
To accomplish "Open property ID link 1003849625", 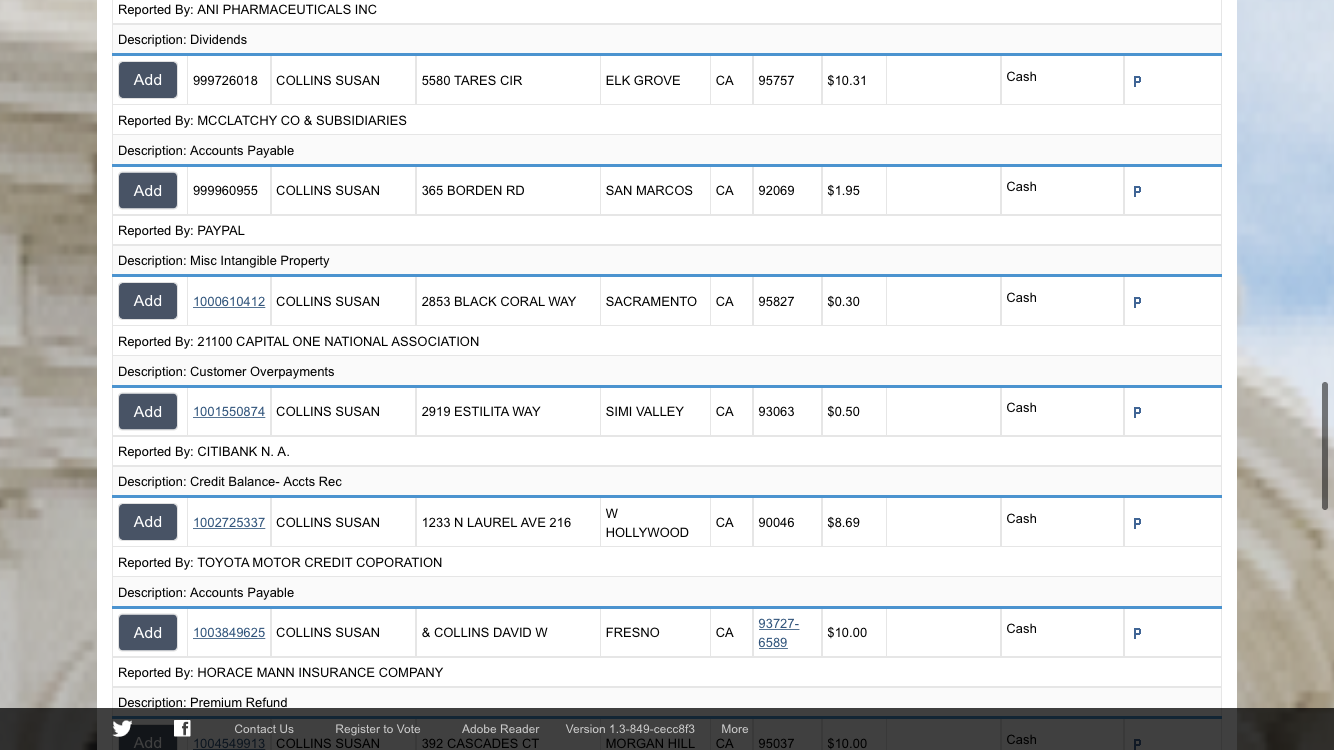I will click(x=229, y=632).
